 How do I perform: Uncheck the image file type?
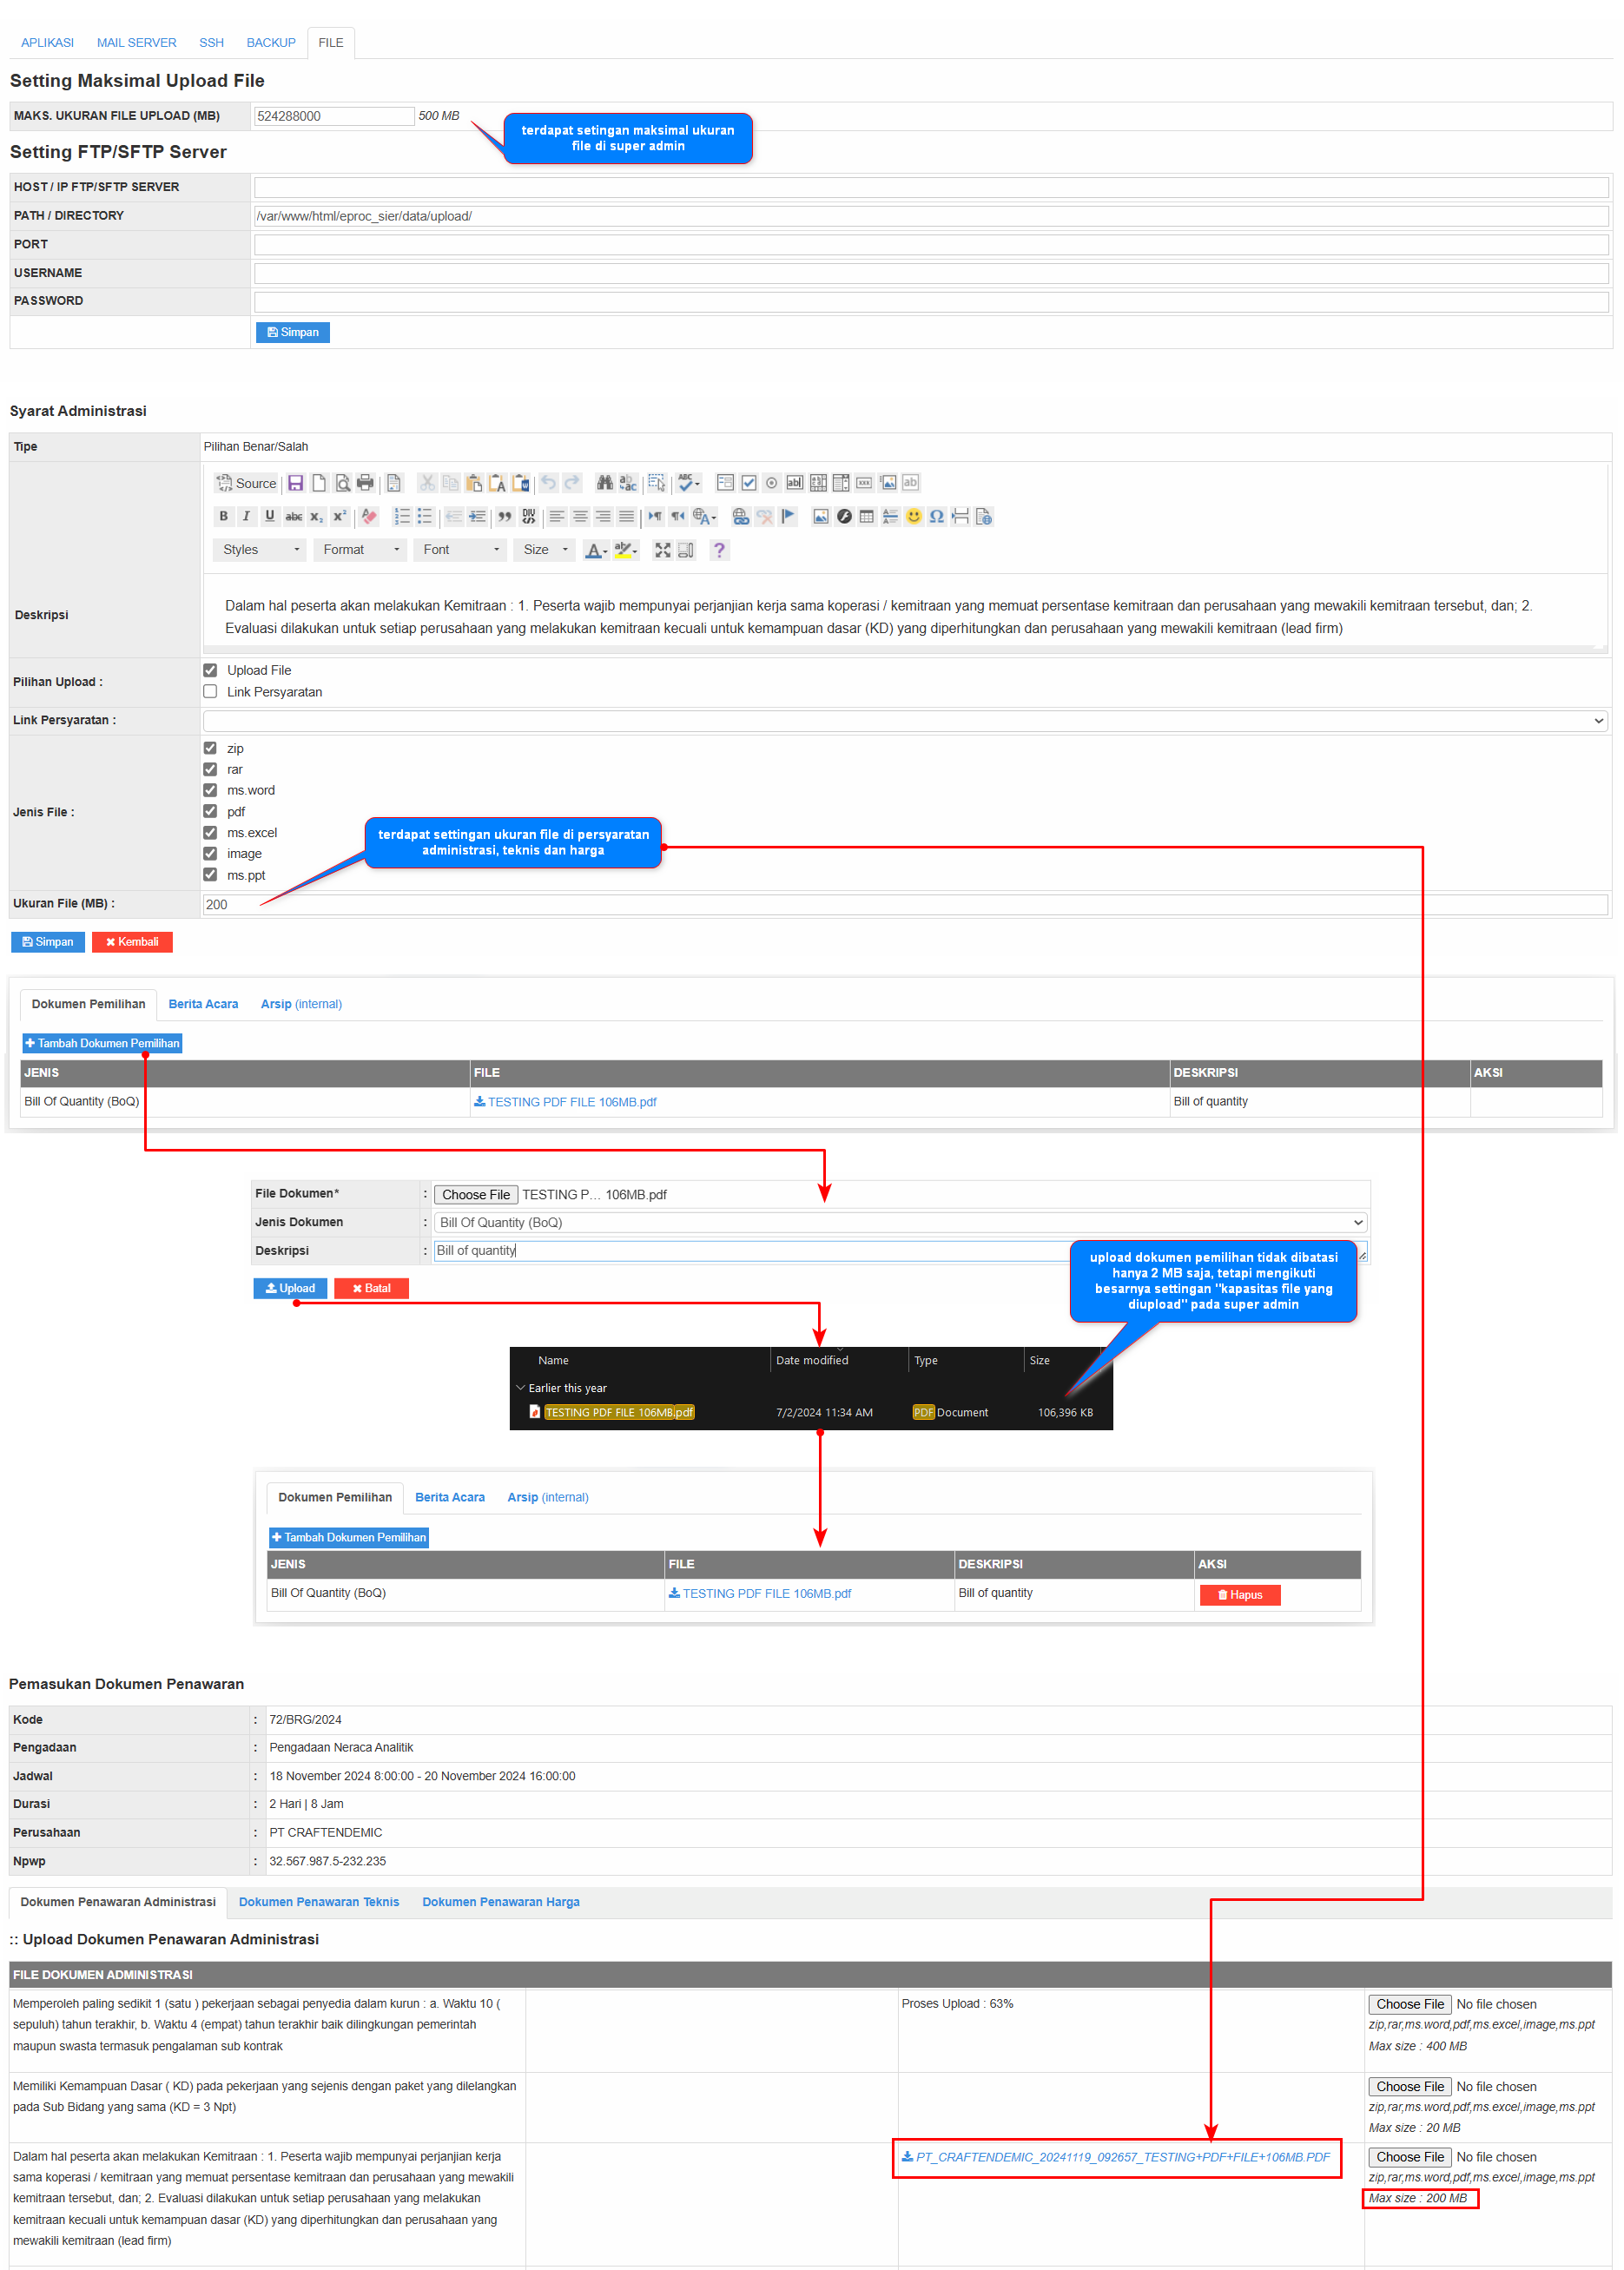[x=210, y=853]
